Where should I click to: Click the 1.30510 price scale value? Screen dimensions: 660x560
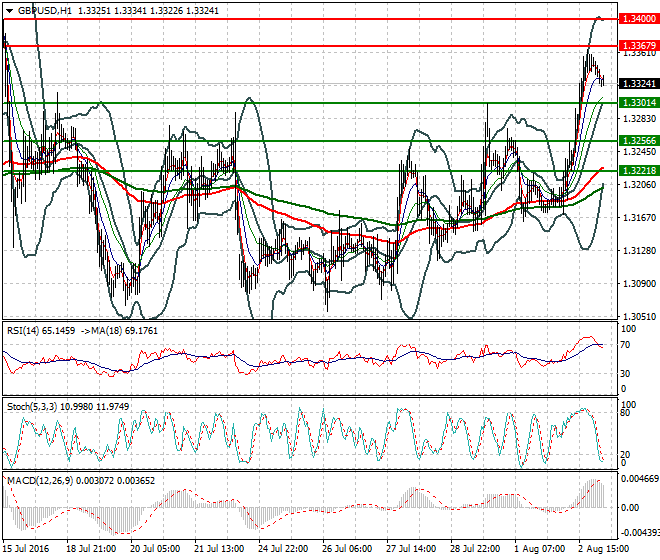tap(639, 317)
